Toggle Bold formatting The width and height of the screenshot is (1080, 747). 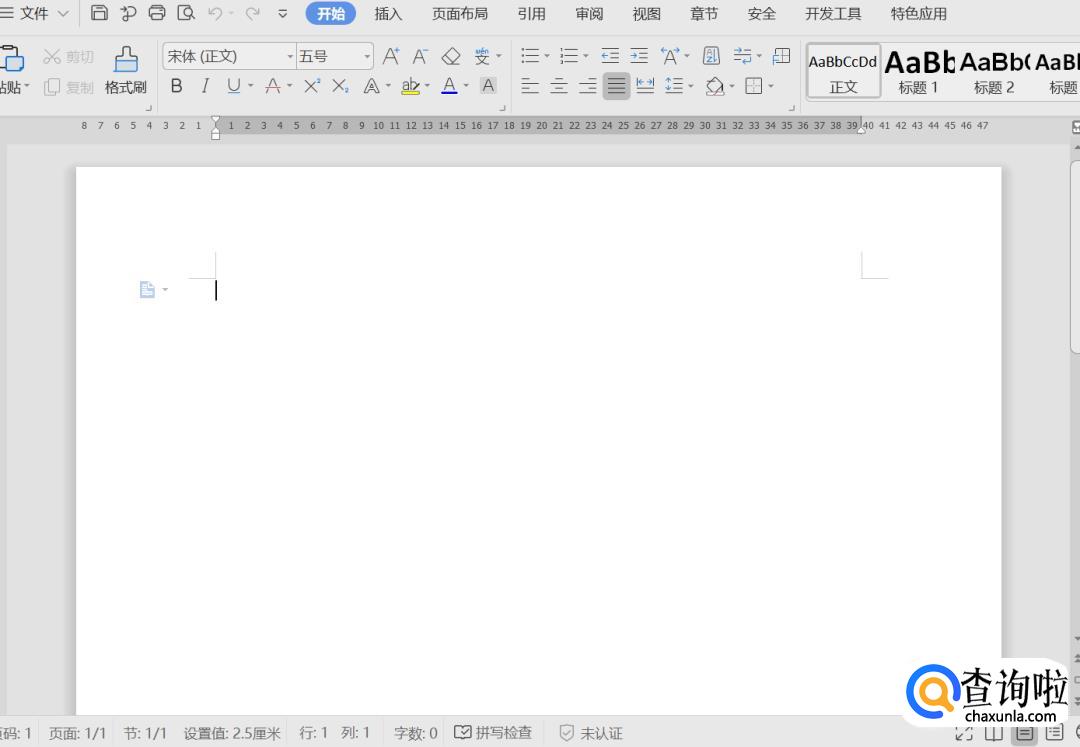177,86
